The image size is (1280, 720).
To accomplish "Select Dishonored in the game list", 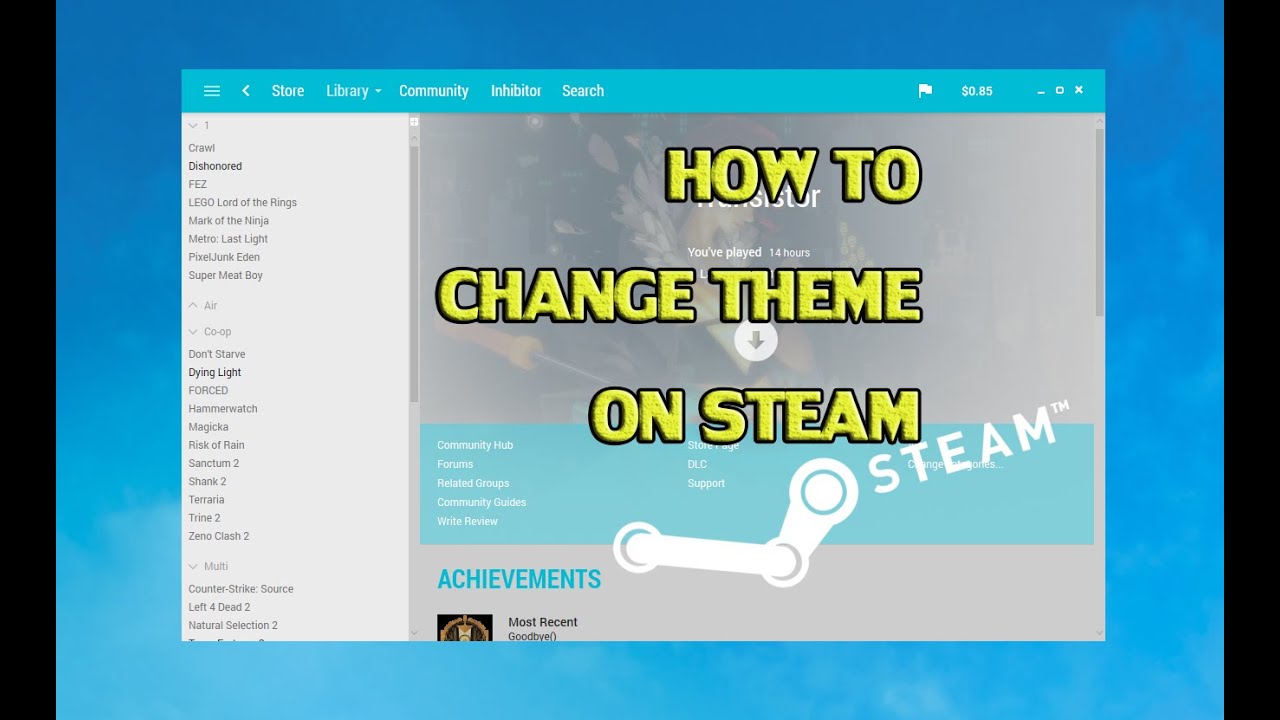I will tap(215, 166).
